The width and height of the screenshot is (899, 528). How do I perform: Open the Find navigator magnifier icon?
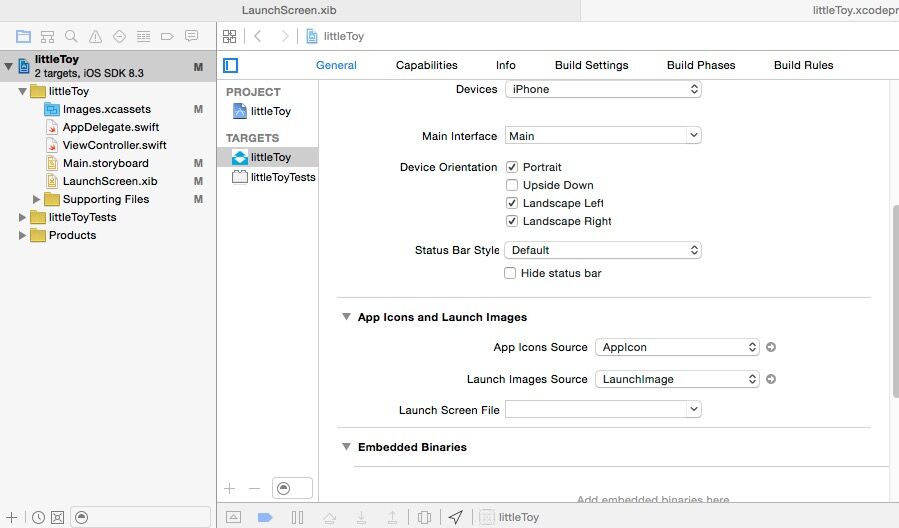pyautogui.click(x=72, y=36)
